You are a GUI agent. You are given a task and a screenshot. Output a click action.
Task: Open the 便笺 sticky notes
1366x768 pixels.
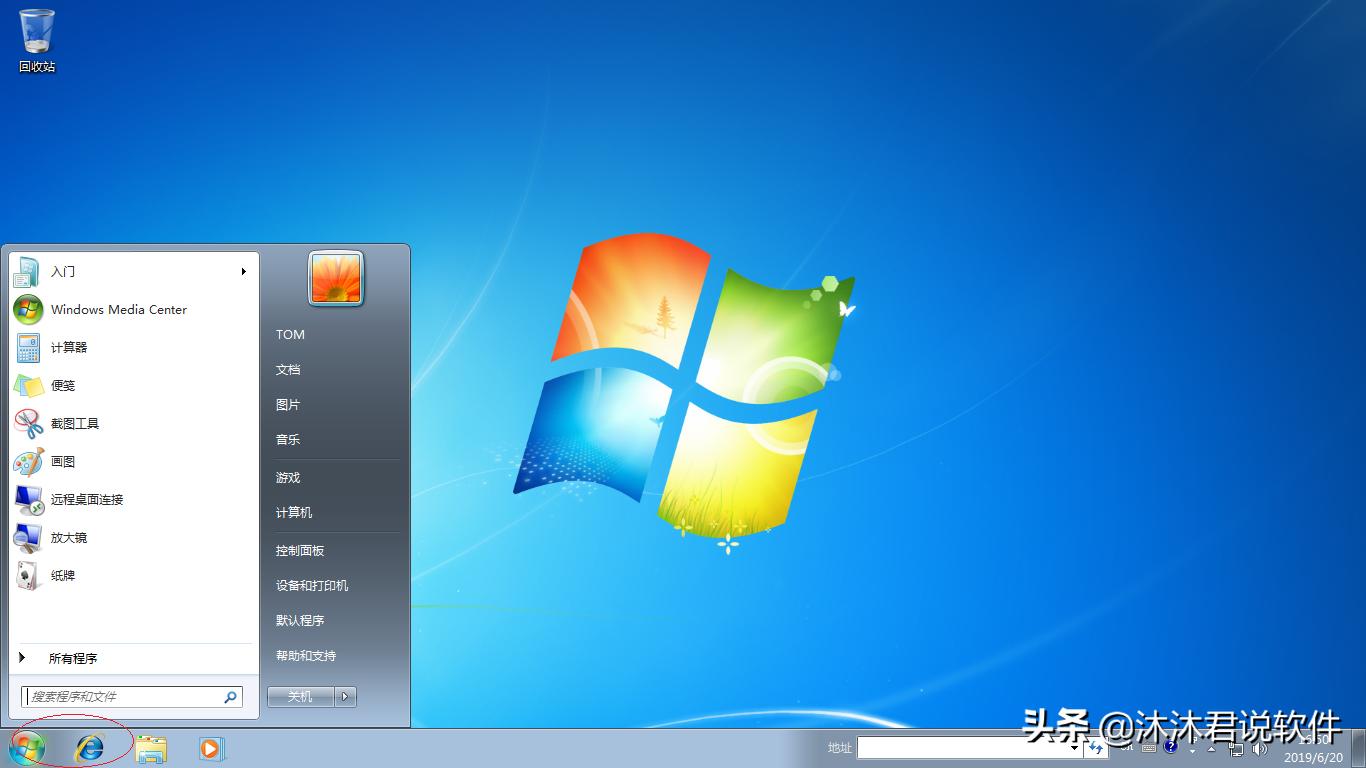62,385
